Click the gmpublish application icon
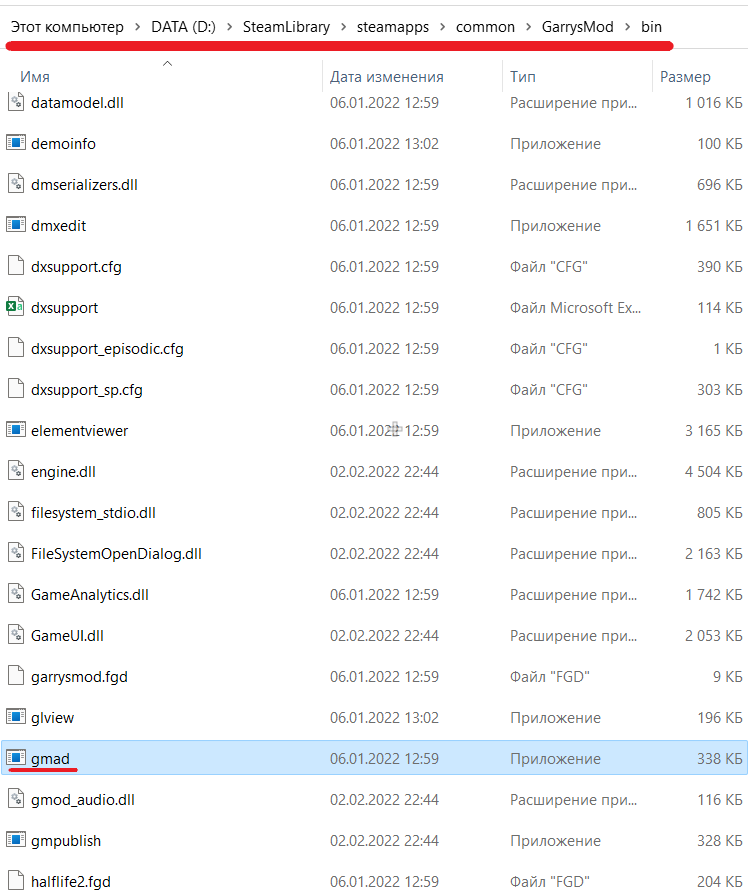 (x=16, y=839)
